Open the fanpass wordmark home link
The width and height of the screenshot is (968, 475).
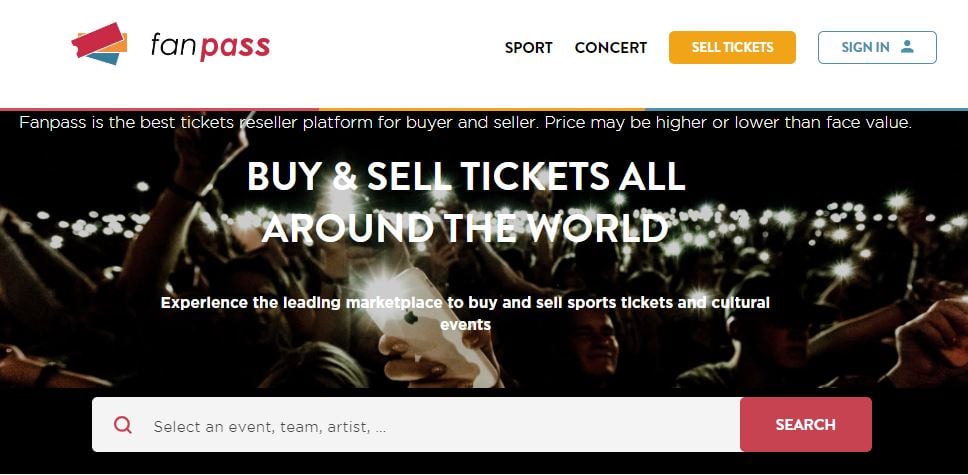[x=210, y=46]
